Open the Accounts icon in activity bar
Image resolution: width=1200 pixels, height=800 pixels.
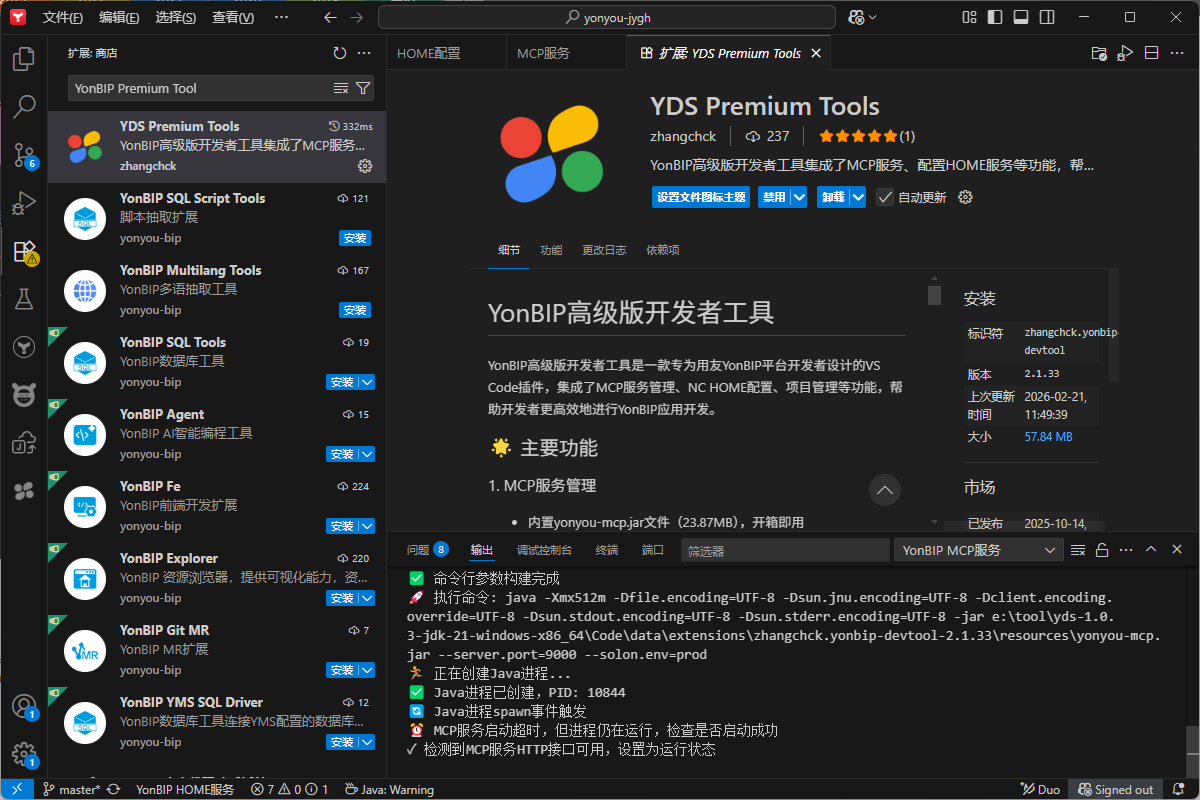click(x=24, y=706)
